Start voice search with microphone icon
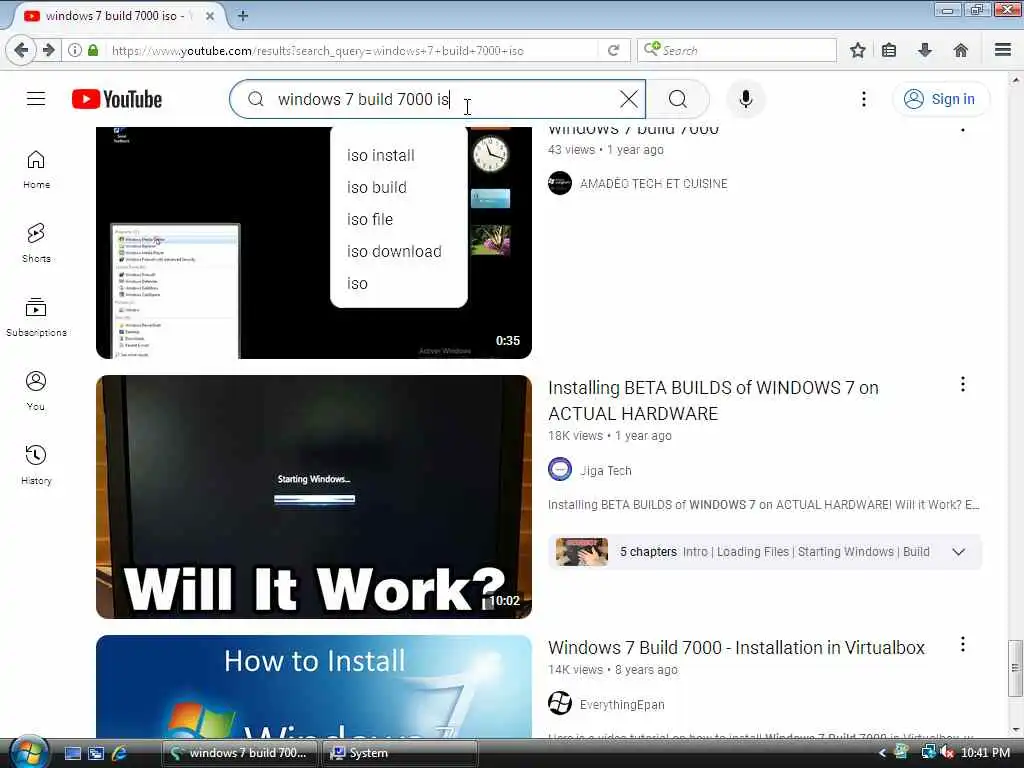 click(x=746, y=99)
